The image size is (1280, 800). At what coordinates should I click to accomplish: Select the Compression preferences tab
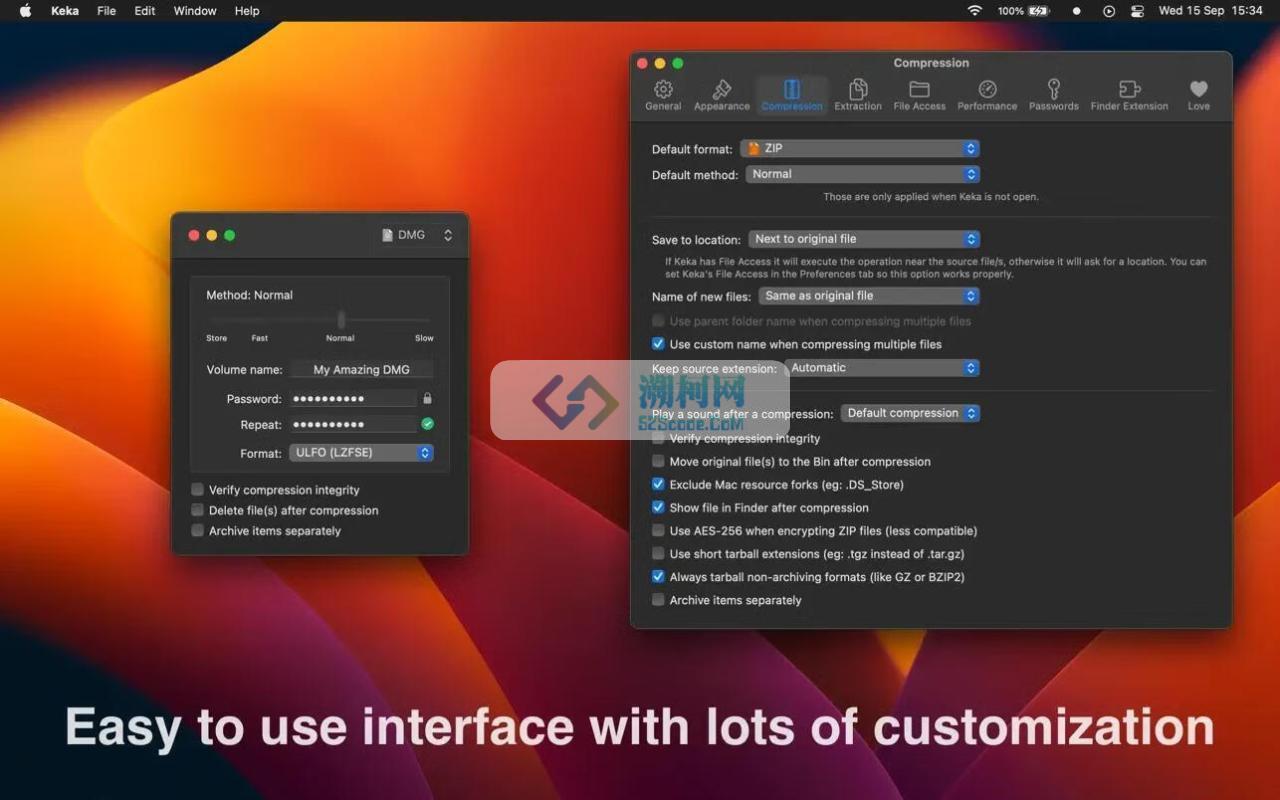792,95
